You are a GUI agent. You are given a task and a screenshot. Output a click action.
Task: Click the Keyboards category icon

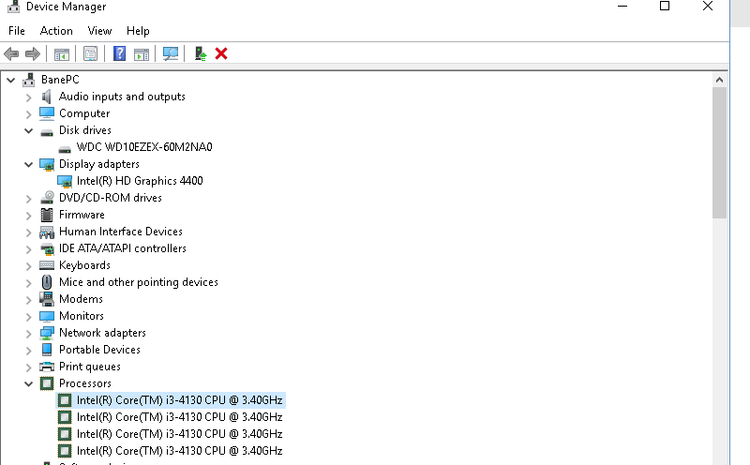(x=46, y=266)
